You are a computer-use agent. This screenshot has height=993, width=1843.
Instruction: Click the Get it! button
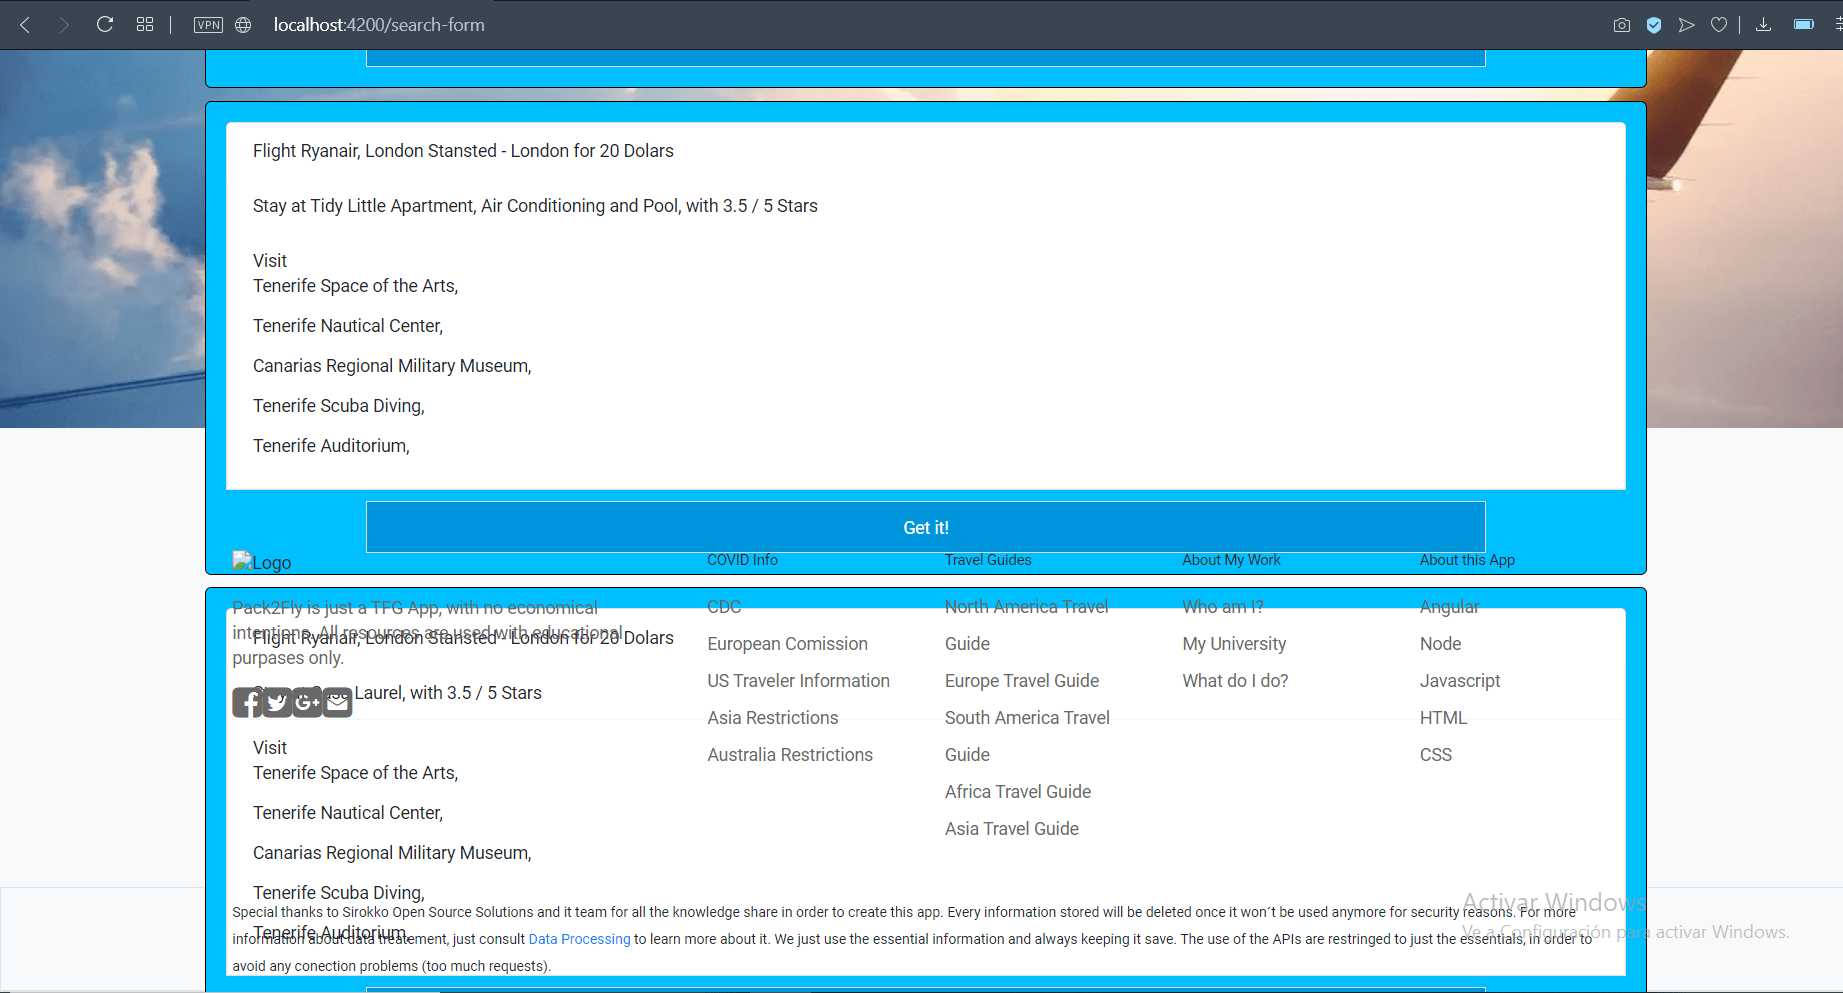pos(926,527)
